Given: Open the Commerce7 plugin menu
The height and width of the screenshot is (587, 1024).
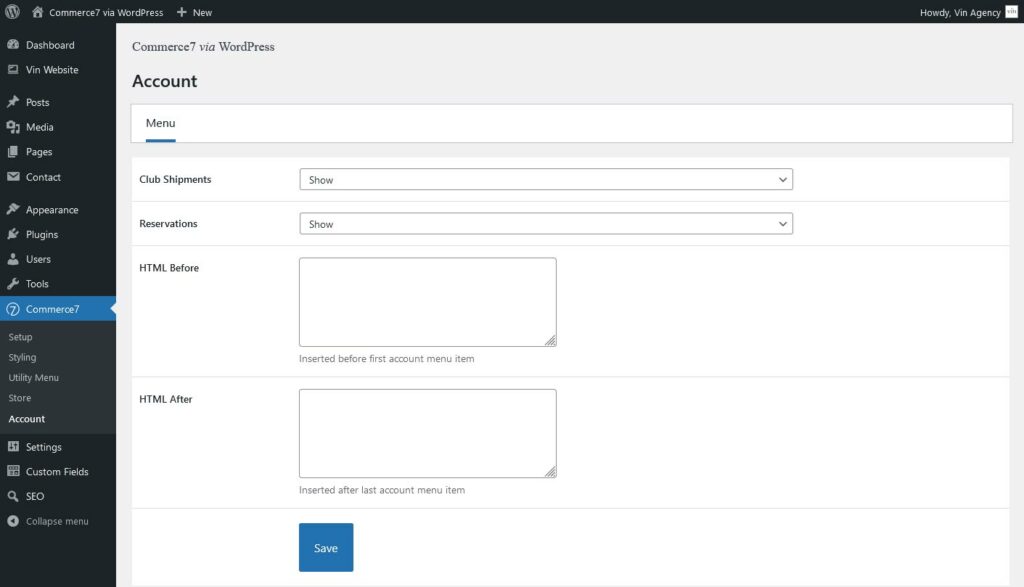Looking at the screenshot, I should click(55, 309).
